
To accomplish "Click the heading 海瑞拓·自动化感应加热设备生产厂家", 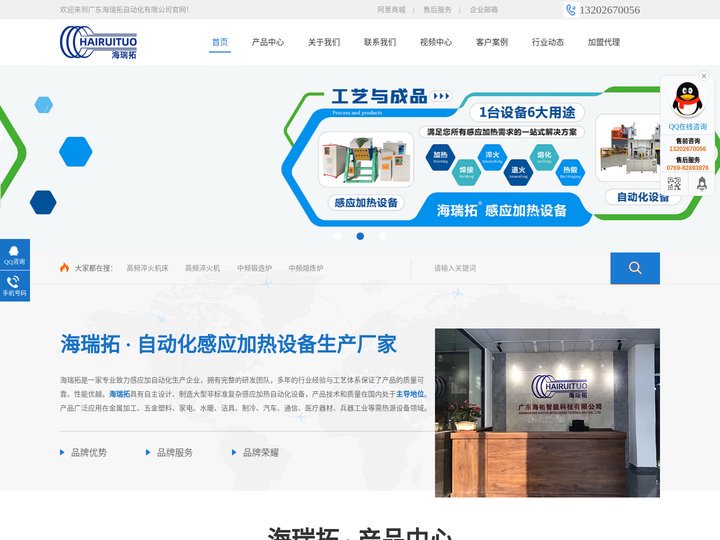I will tap(228, 344).
